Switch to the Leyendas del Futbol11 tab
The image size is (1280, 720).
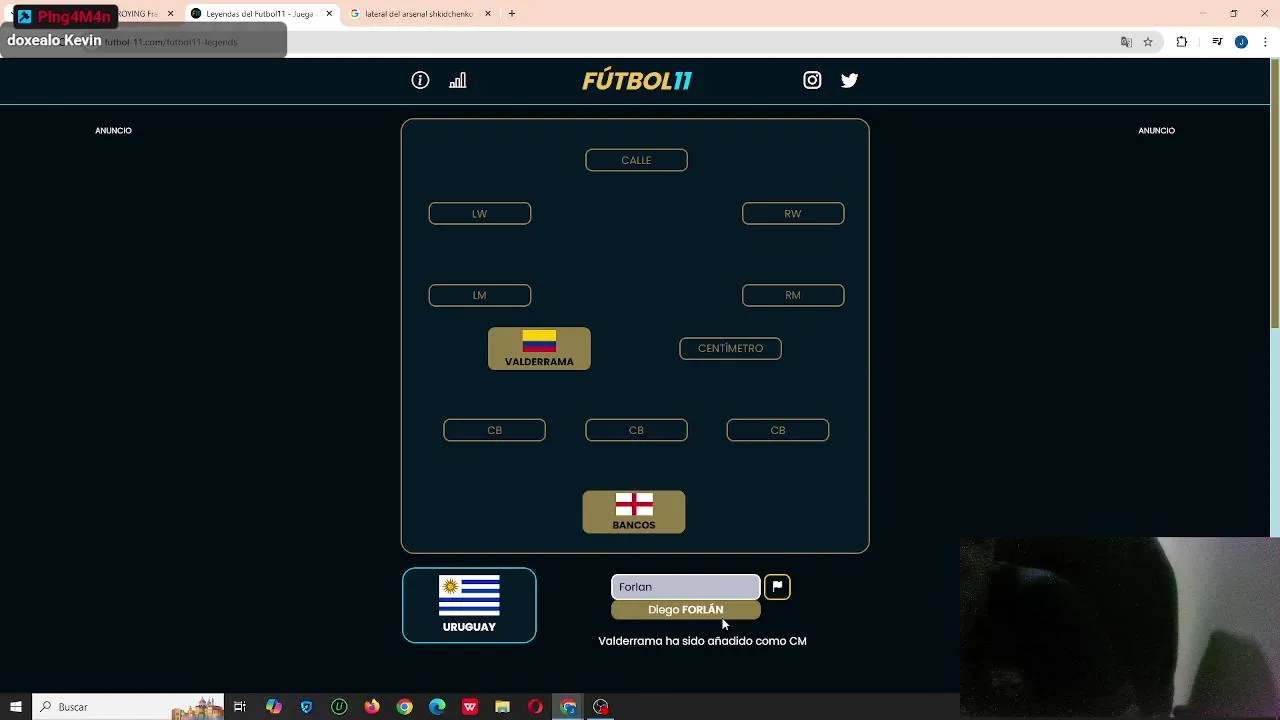260,14
